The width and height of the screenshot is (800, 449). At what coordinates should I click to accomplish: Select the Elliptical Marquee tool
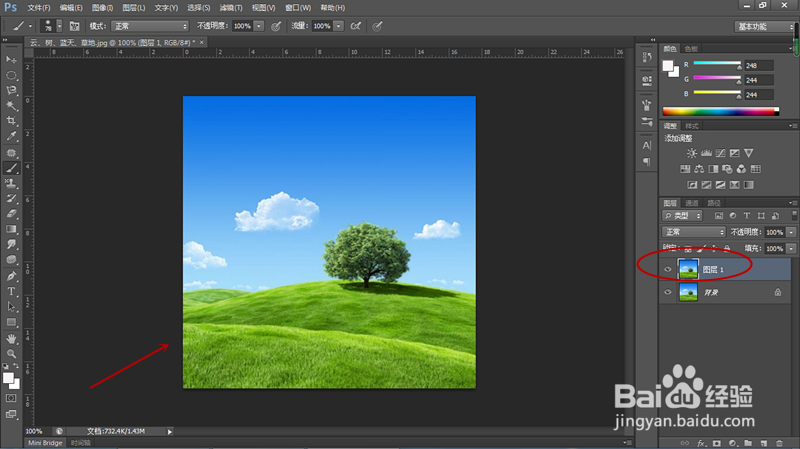point(11,75)
